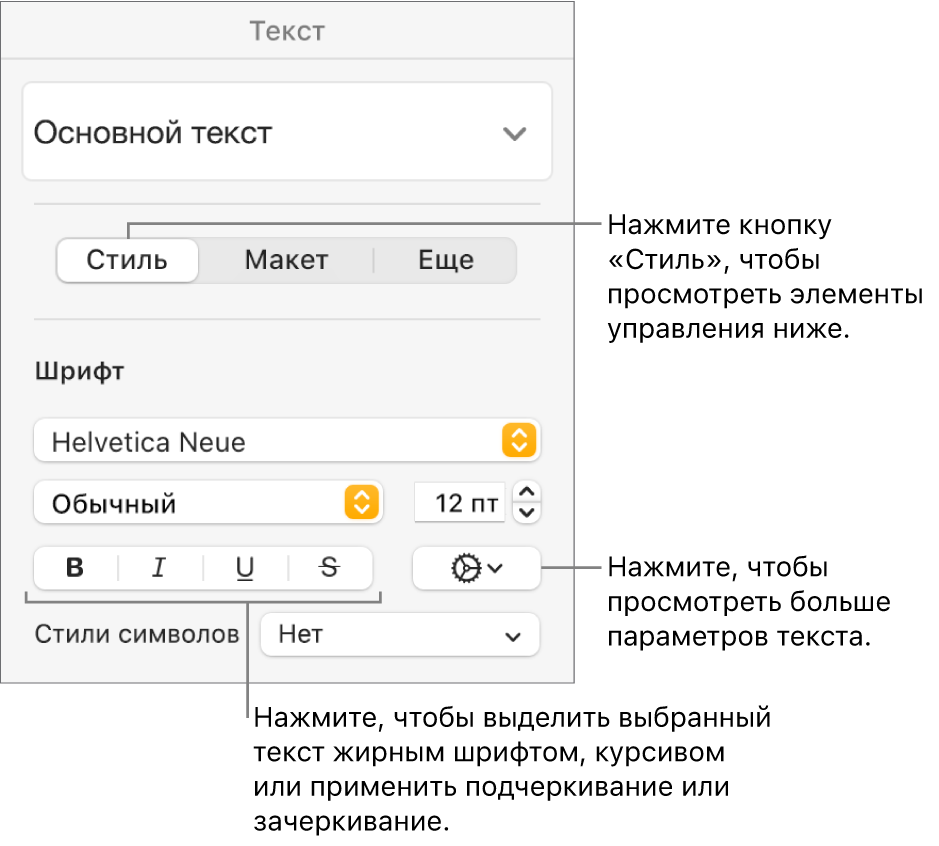Increase font size with the up arrow
The height and width of the screenshot is (846, 939).
(529, 491)
